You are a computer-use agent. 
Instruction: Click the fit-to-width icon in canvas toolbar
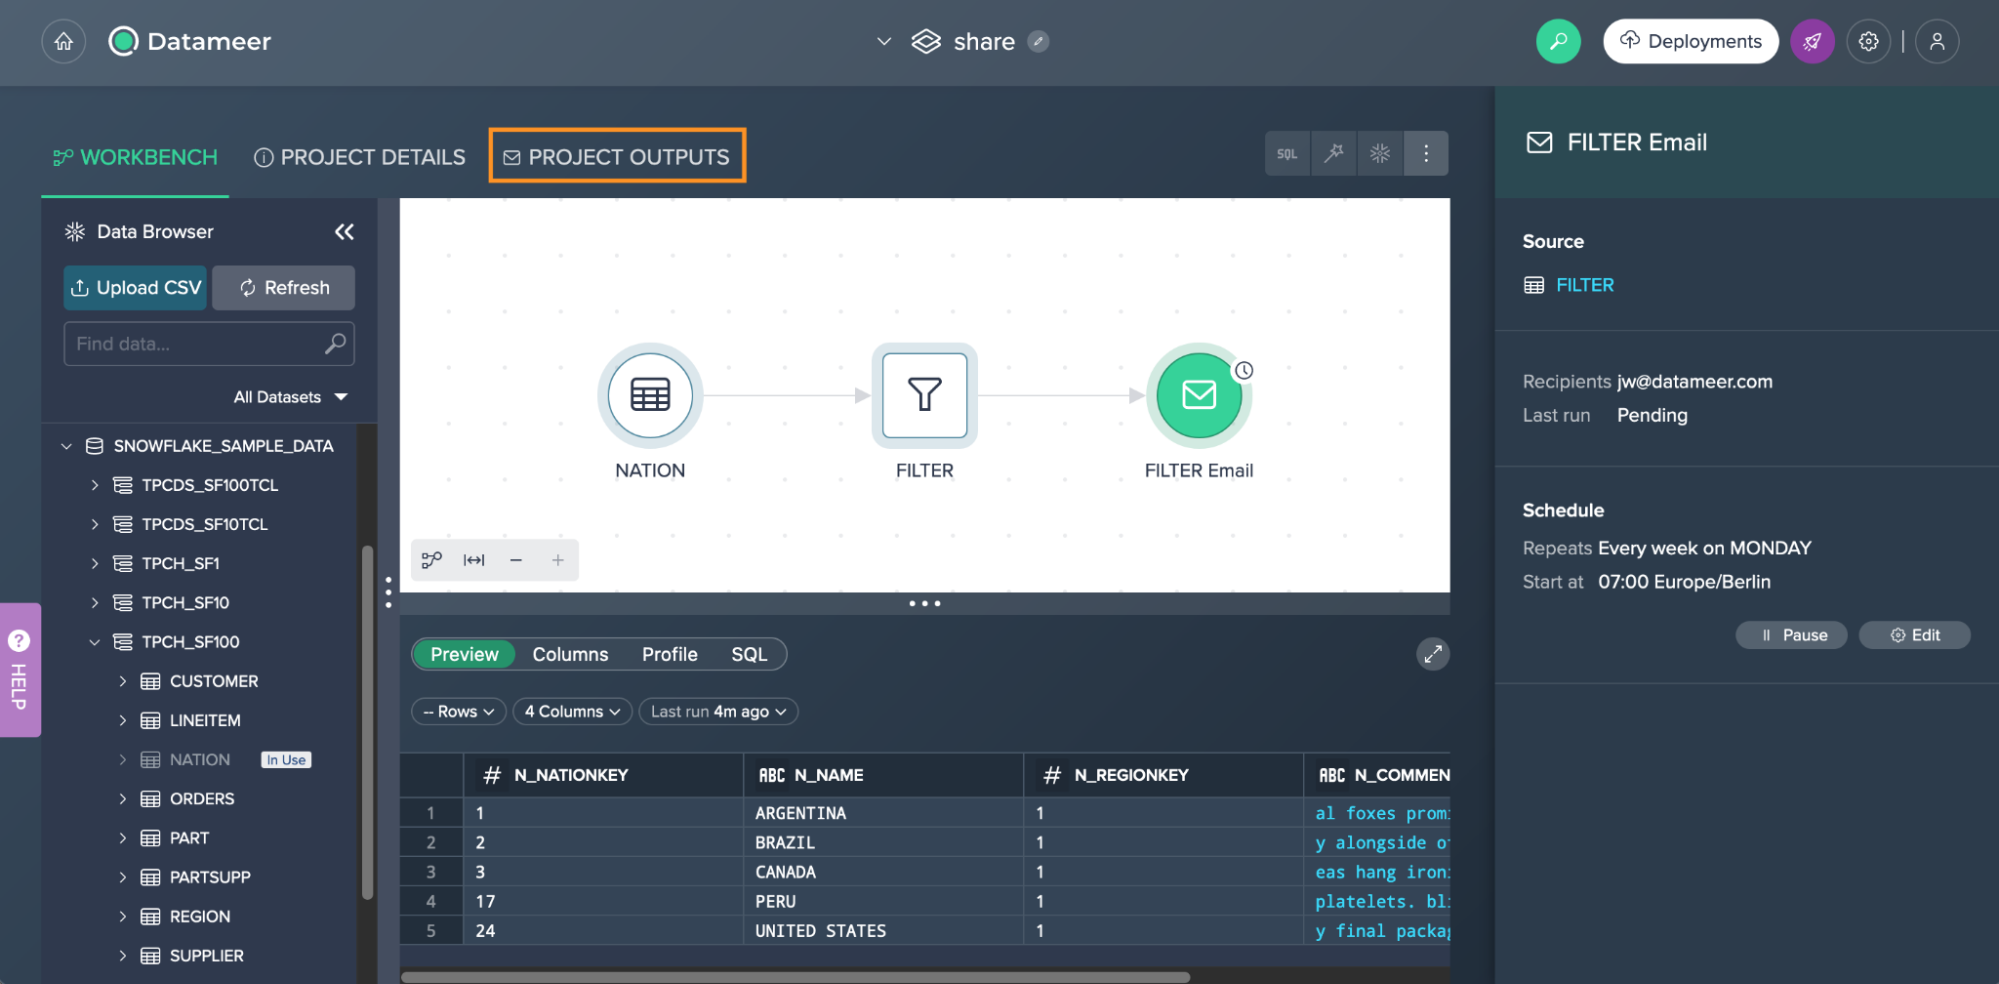click(473, 560)
